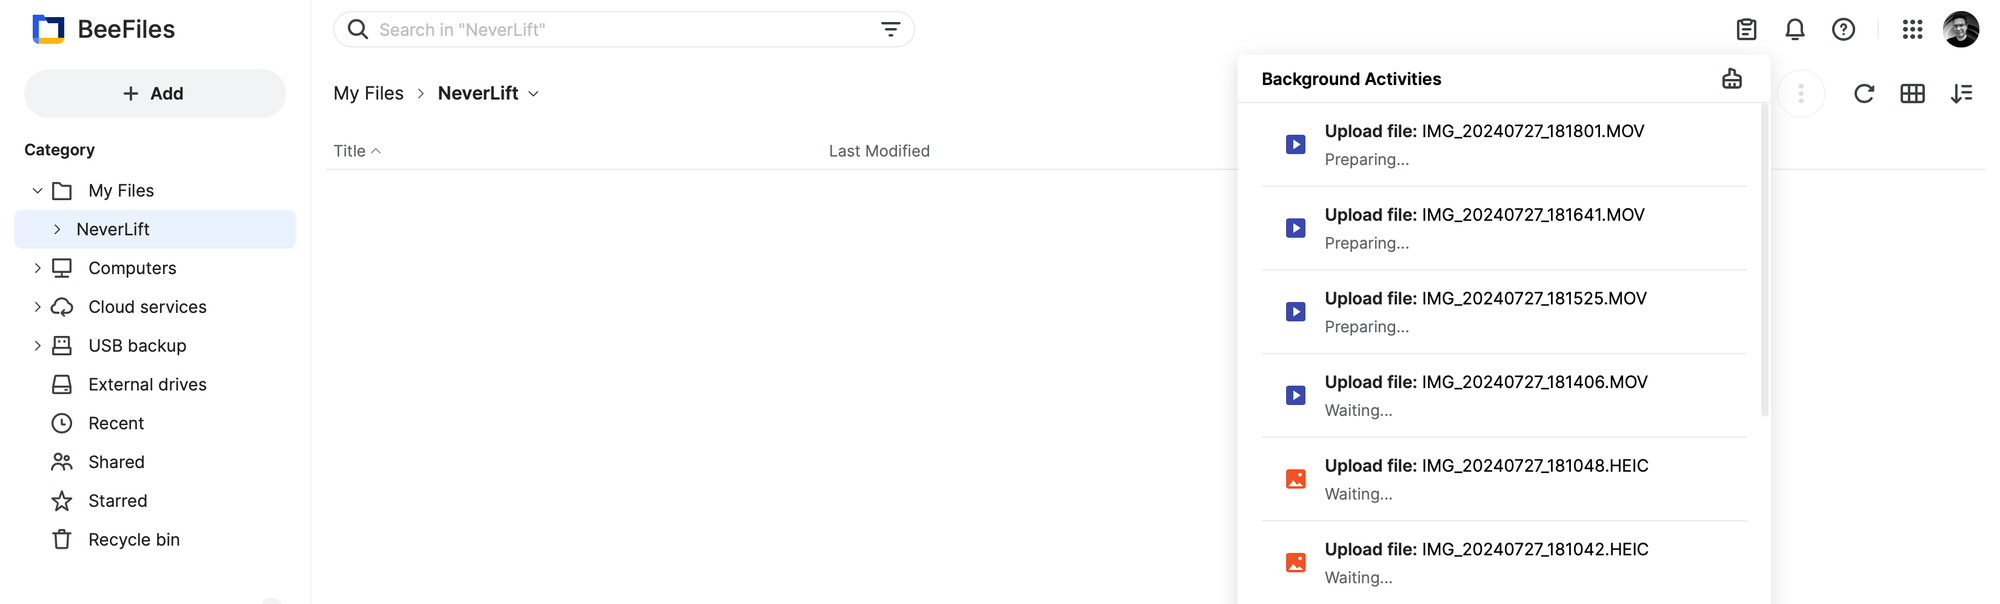Screen dimensions: 2000x604
Task: Go to Starred files
Action: point(117,501)
